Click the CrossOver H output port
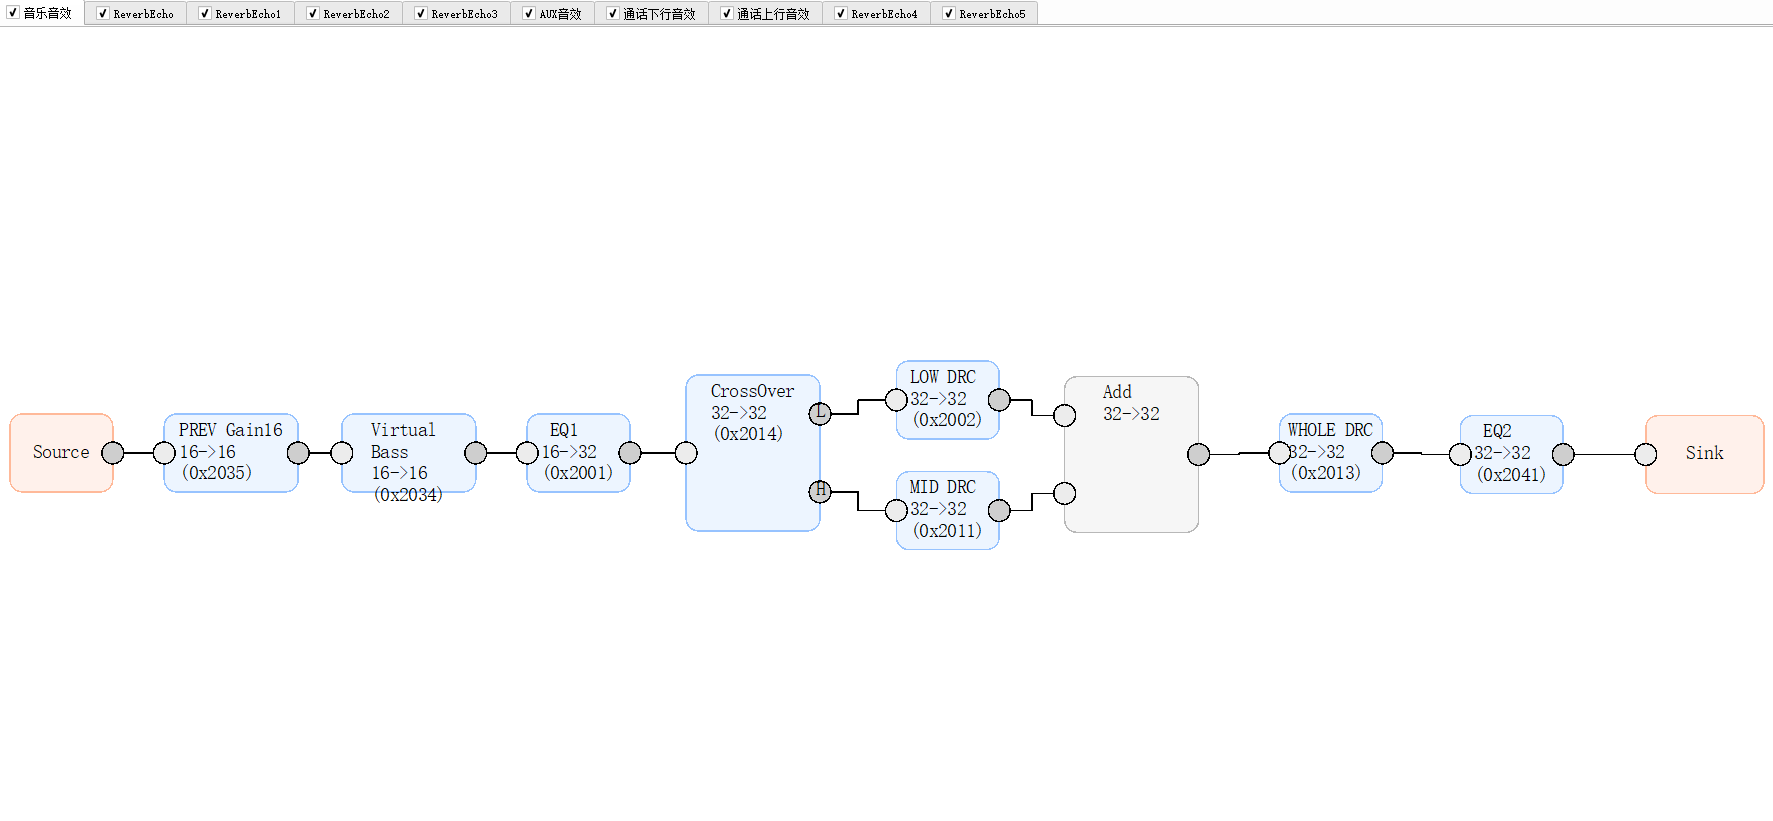This screenshot has height=821, width=1773. tap(820, 491)
